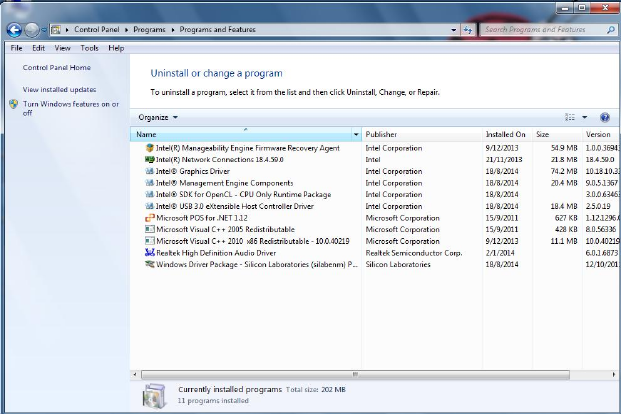621x414 pixels.
Task: Open View installed updates link
Action: click(x=59, y=90)
